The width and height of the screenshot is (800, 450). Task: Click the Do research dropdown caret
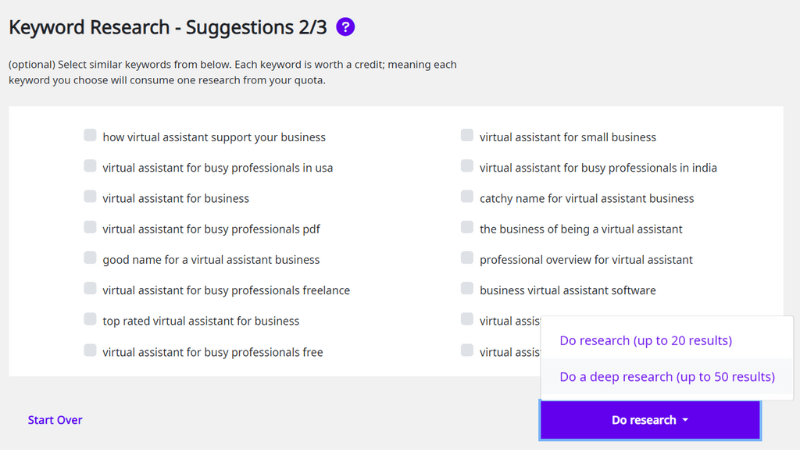point(685,420)
